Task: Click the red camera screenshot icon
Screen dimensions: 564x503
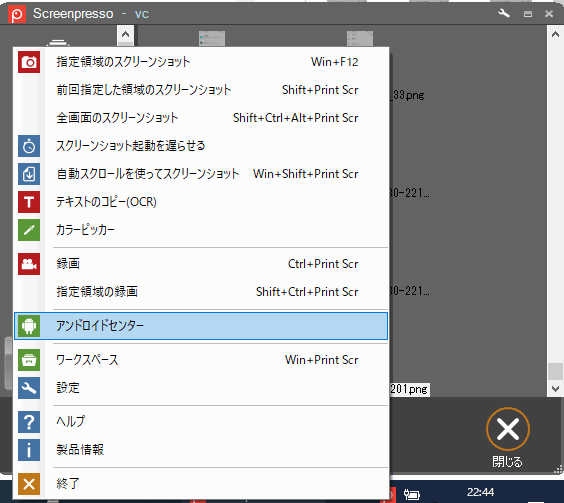Action: (29, 62)
